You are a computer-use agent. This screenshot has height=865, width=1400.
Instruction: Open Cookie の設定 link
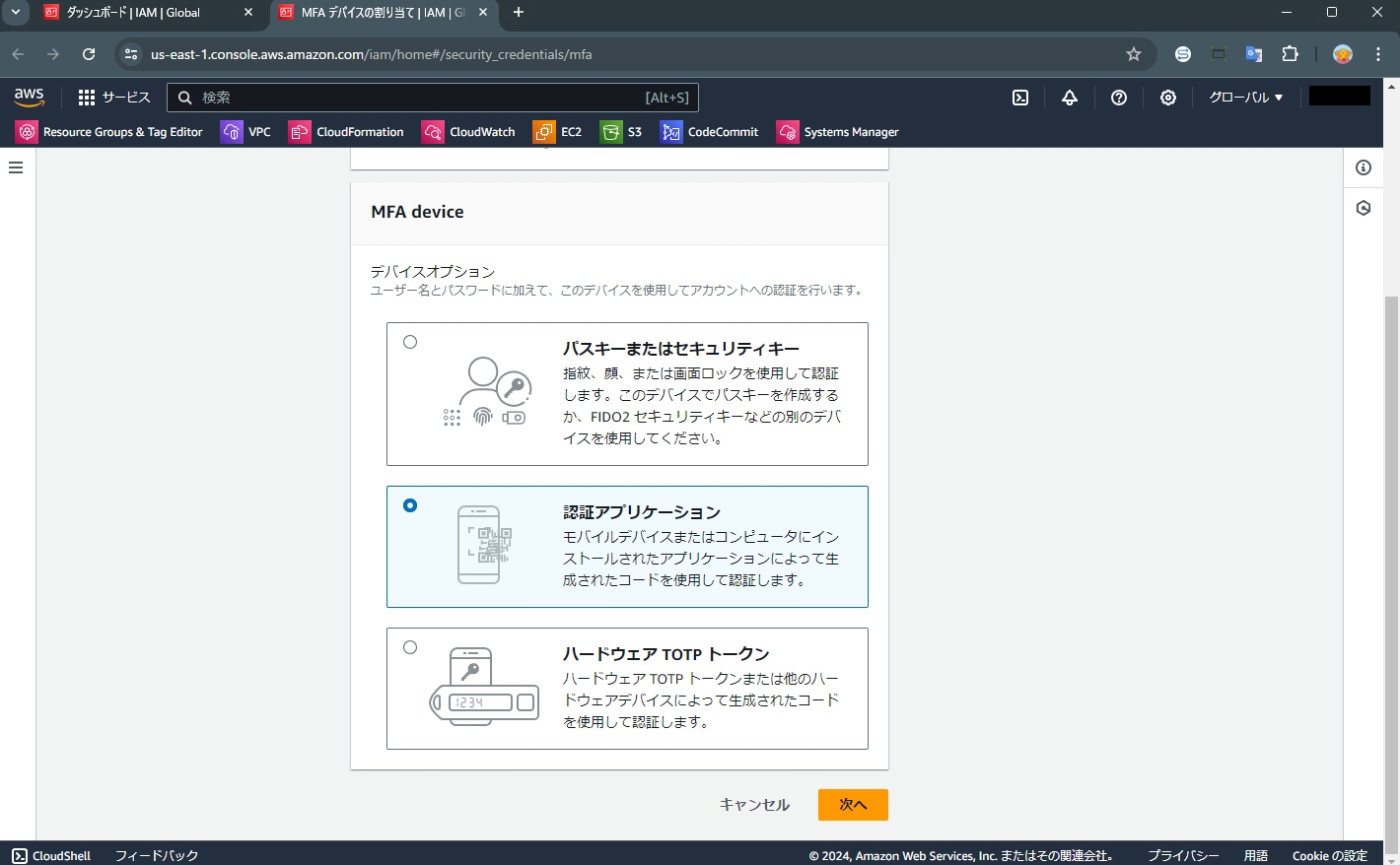coord(1329,856)
